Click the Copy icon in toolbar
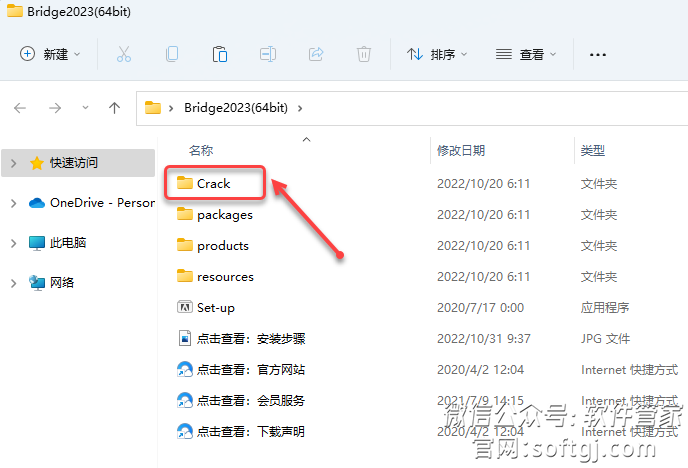This screenshot has height=468, width=688. tap(172, 54)
